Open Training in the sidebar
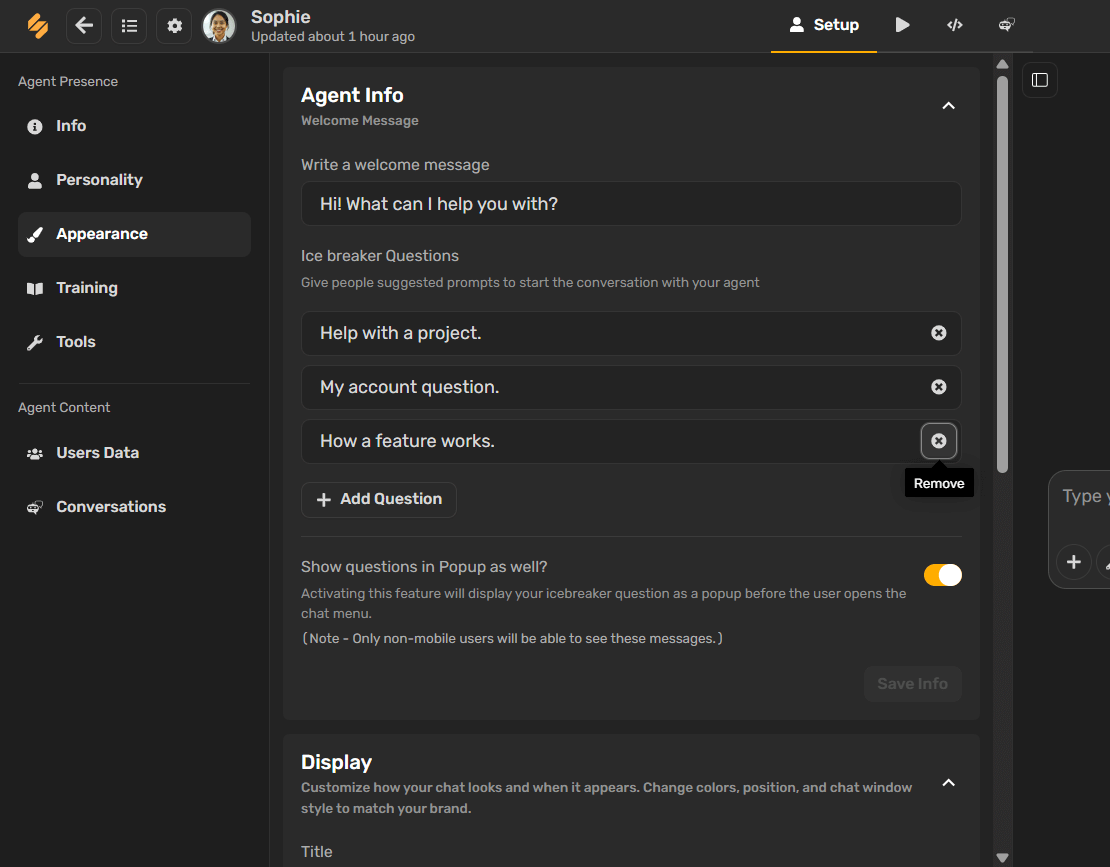The height and width of the screenshot is (867, 1110). point(135,288)
